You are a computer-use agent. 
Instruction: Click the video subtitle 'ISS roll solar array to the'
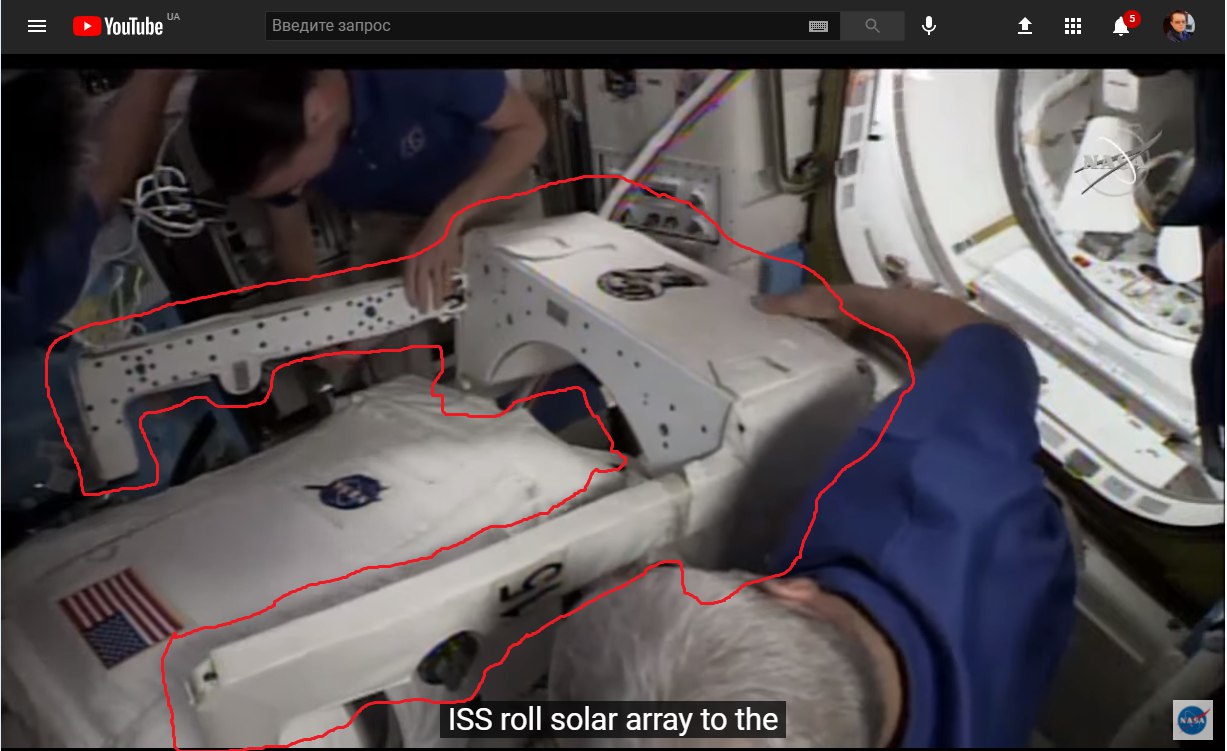point(613,719)
